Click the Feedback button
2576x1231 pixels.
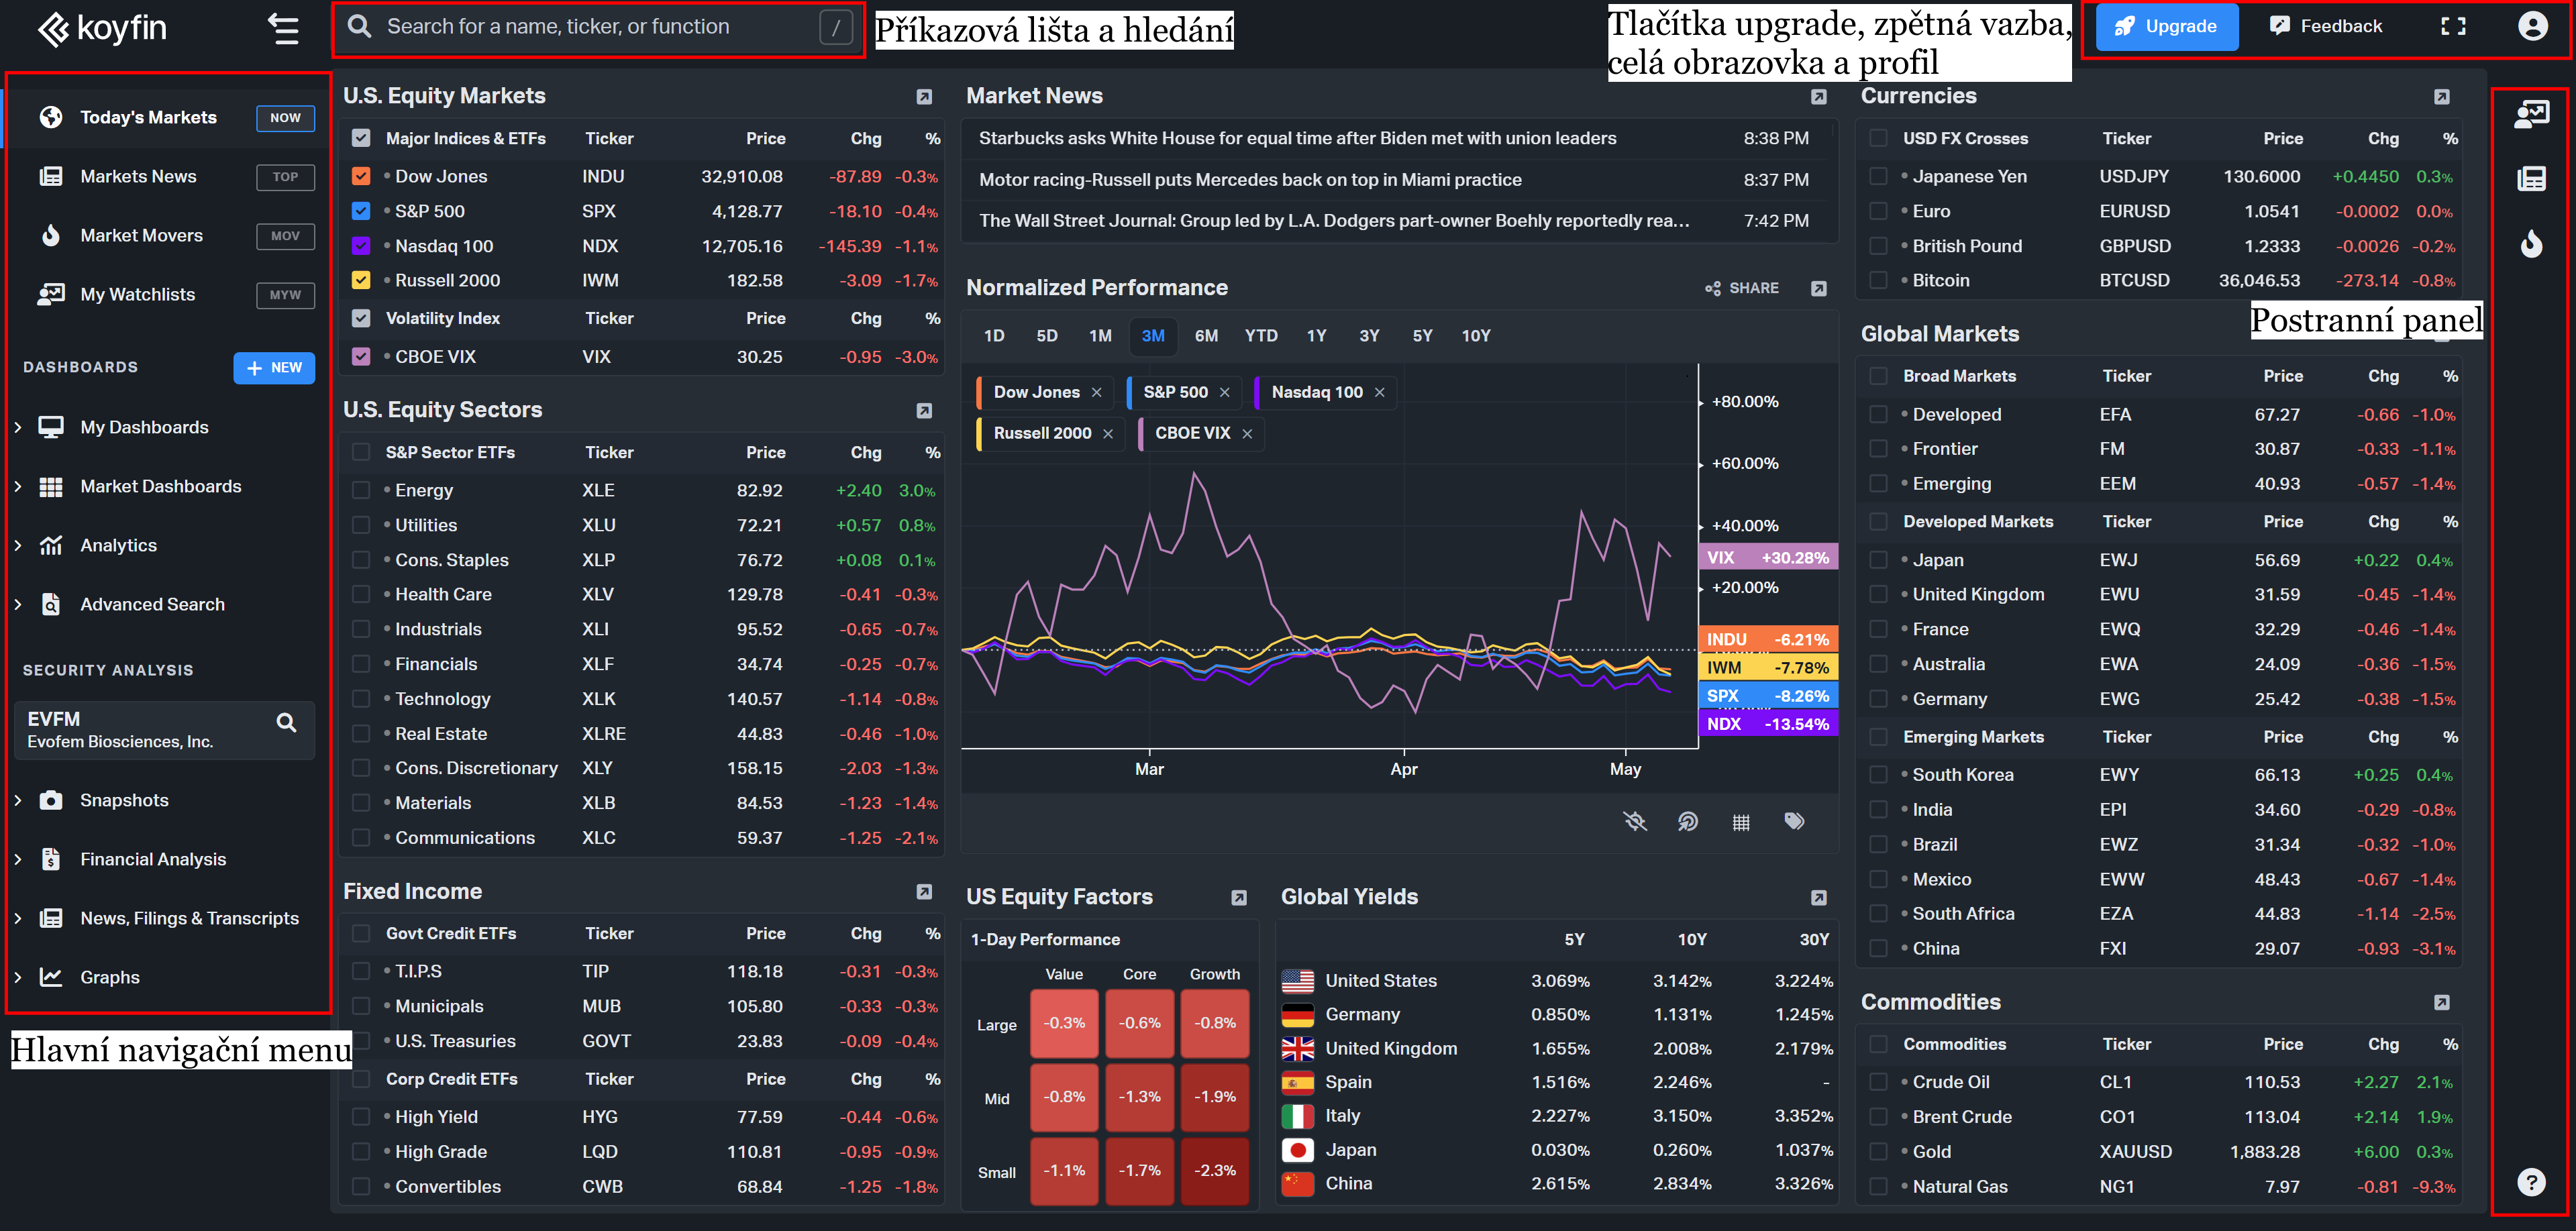point(2326,27)
